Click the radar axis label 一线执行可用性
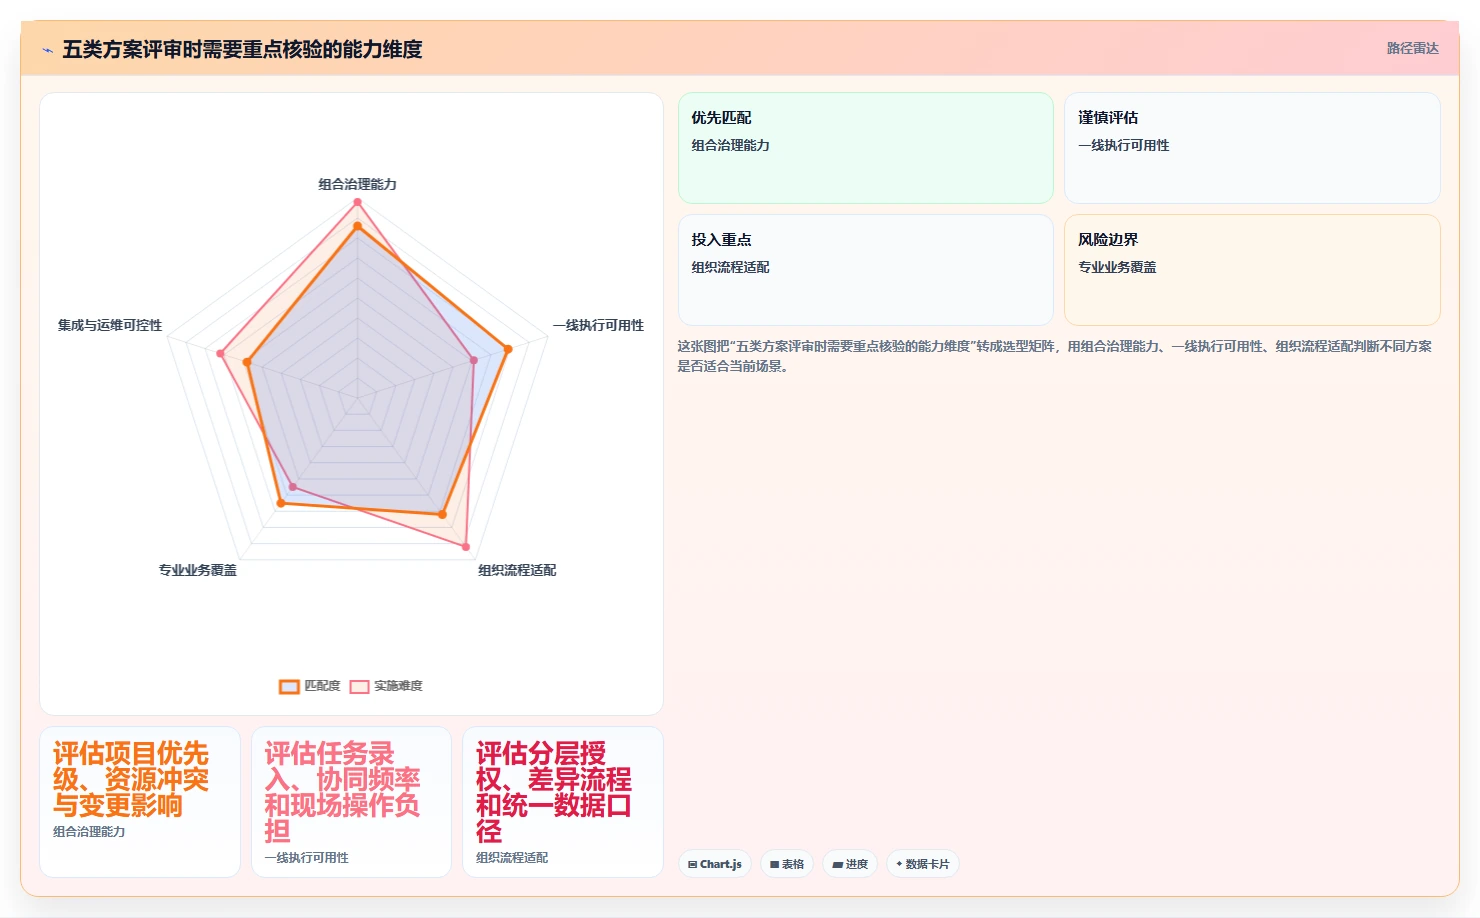1480x918 pixels. pos(599,325)
